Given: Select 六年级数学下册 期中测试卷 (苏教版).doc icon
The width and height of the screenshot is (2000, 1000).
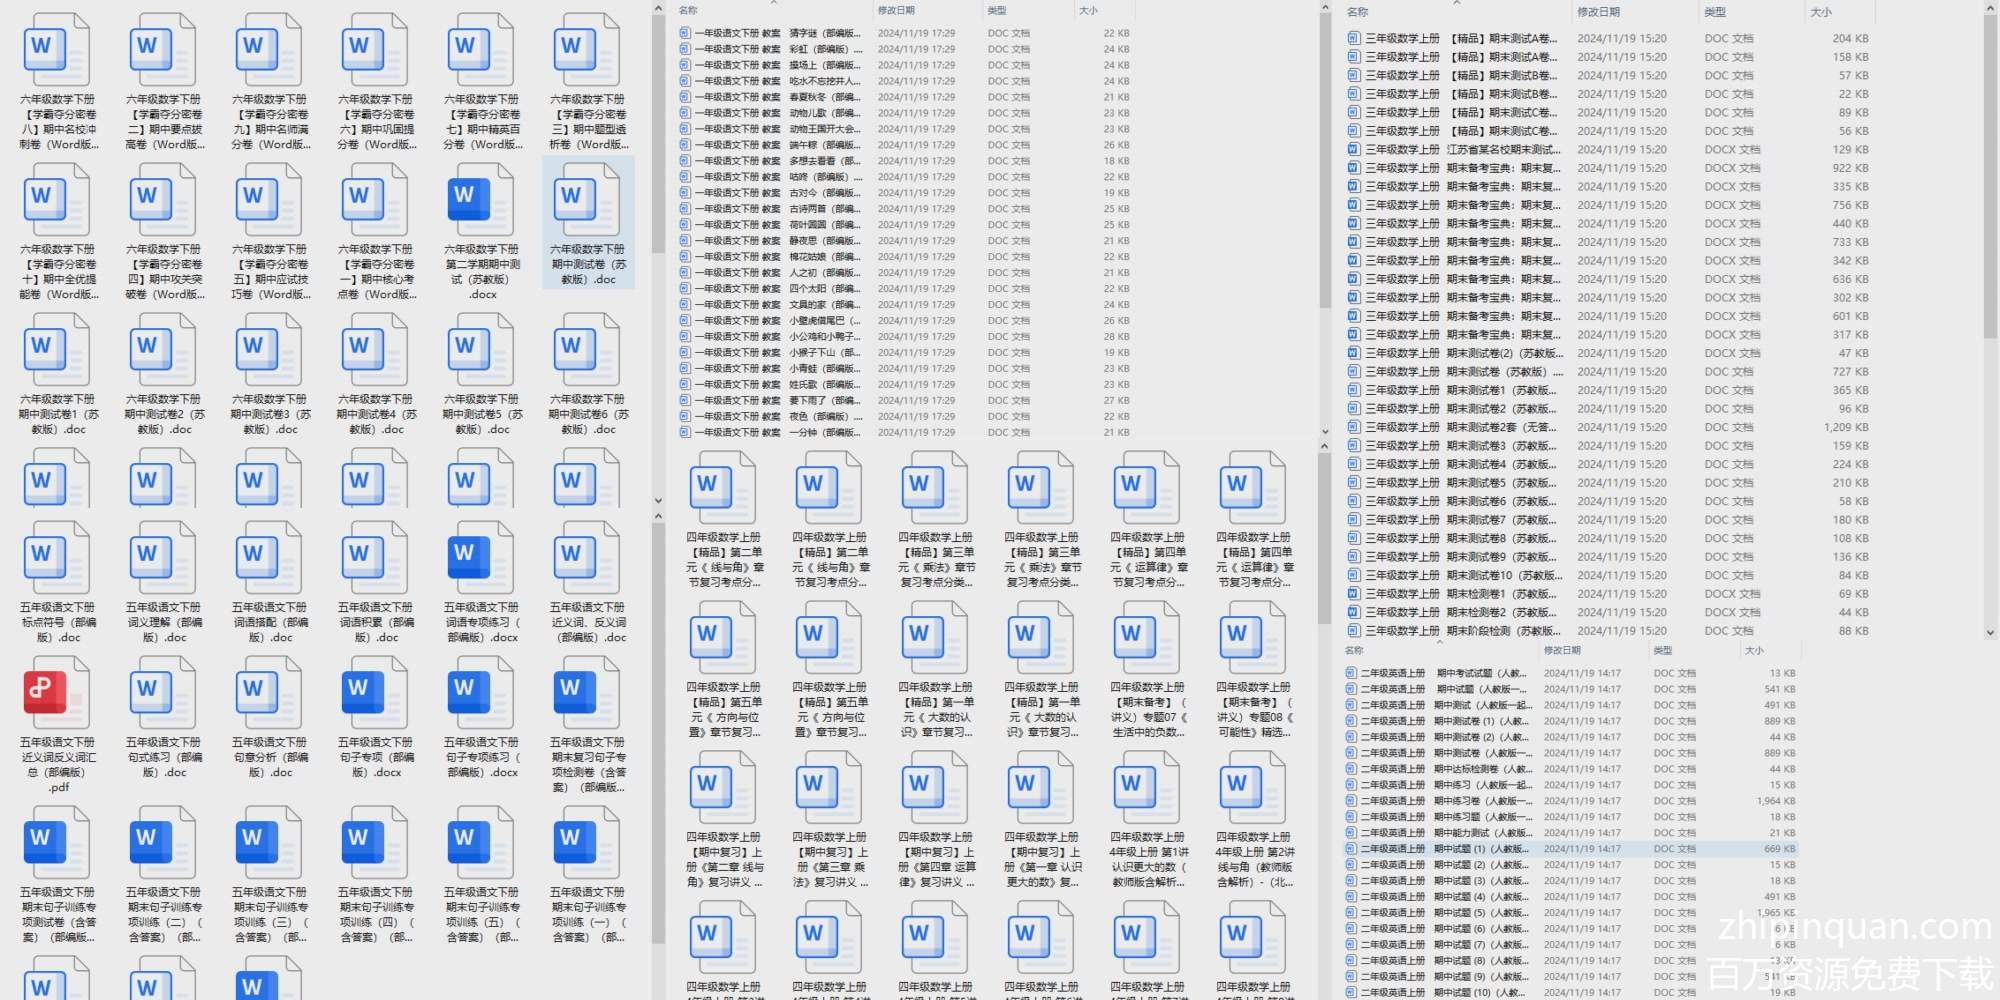Looking at the screenshot, I should click(587, 200).
